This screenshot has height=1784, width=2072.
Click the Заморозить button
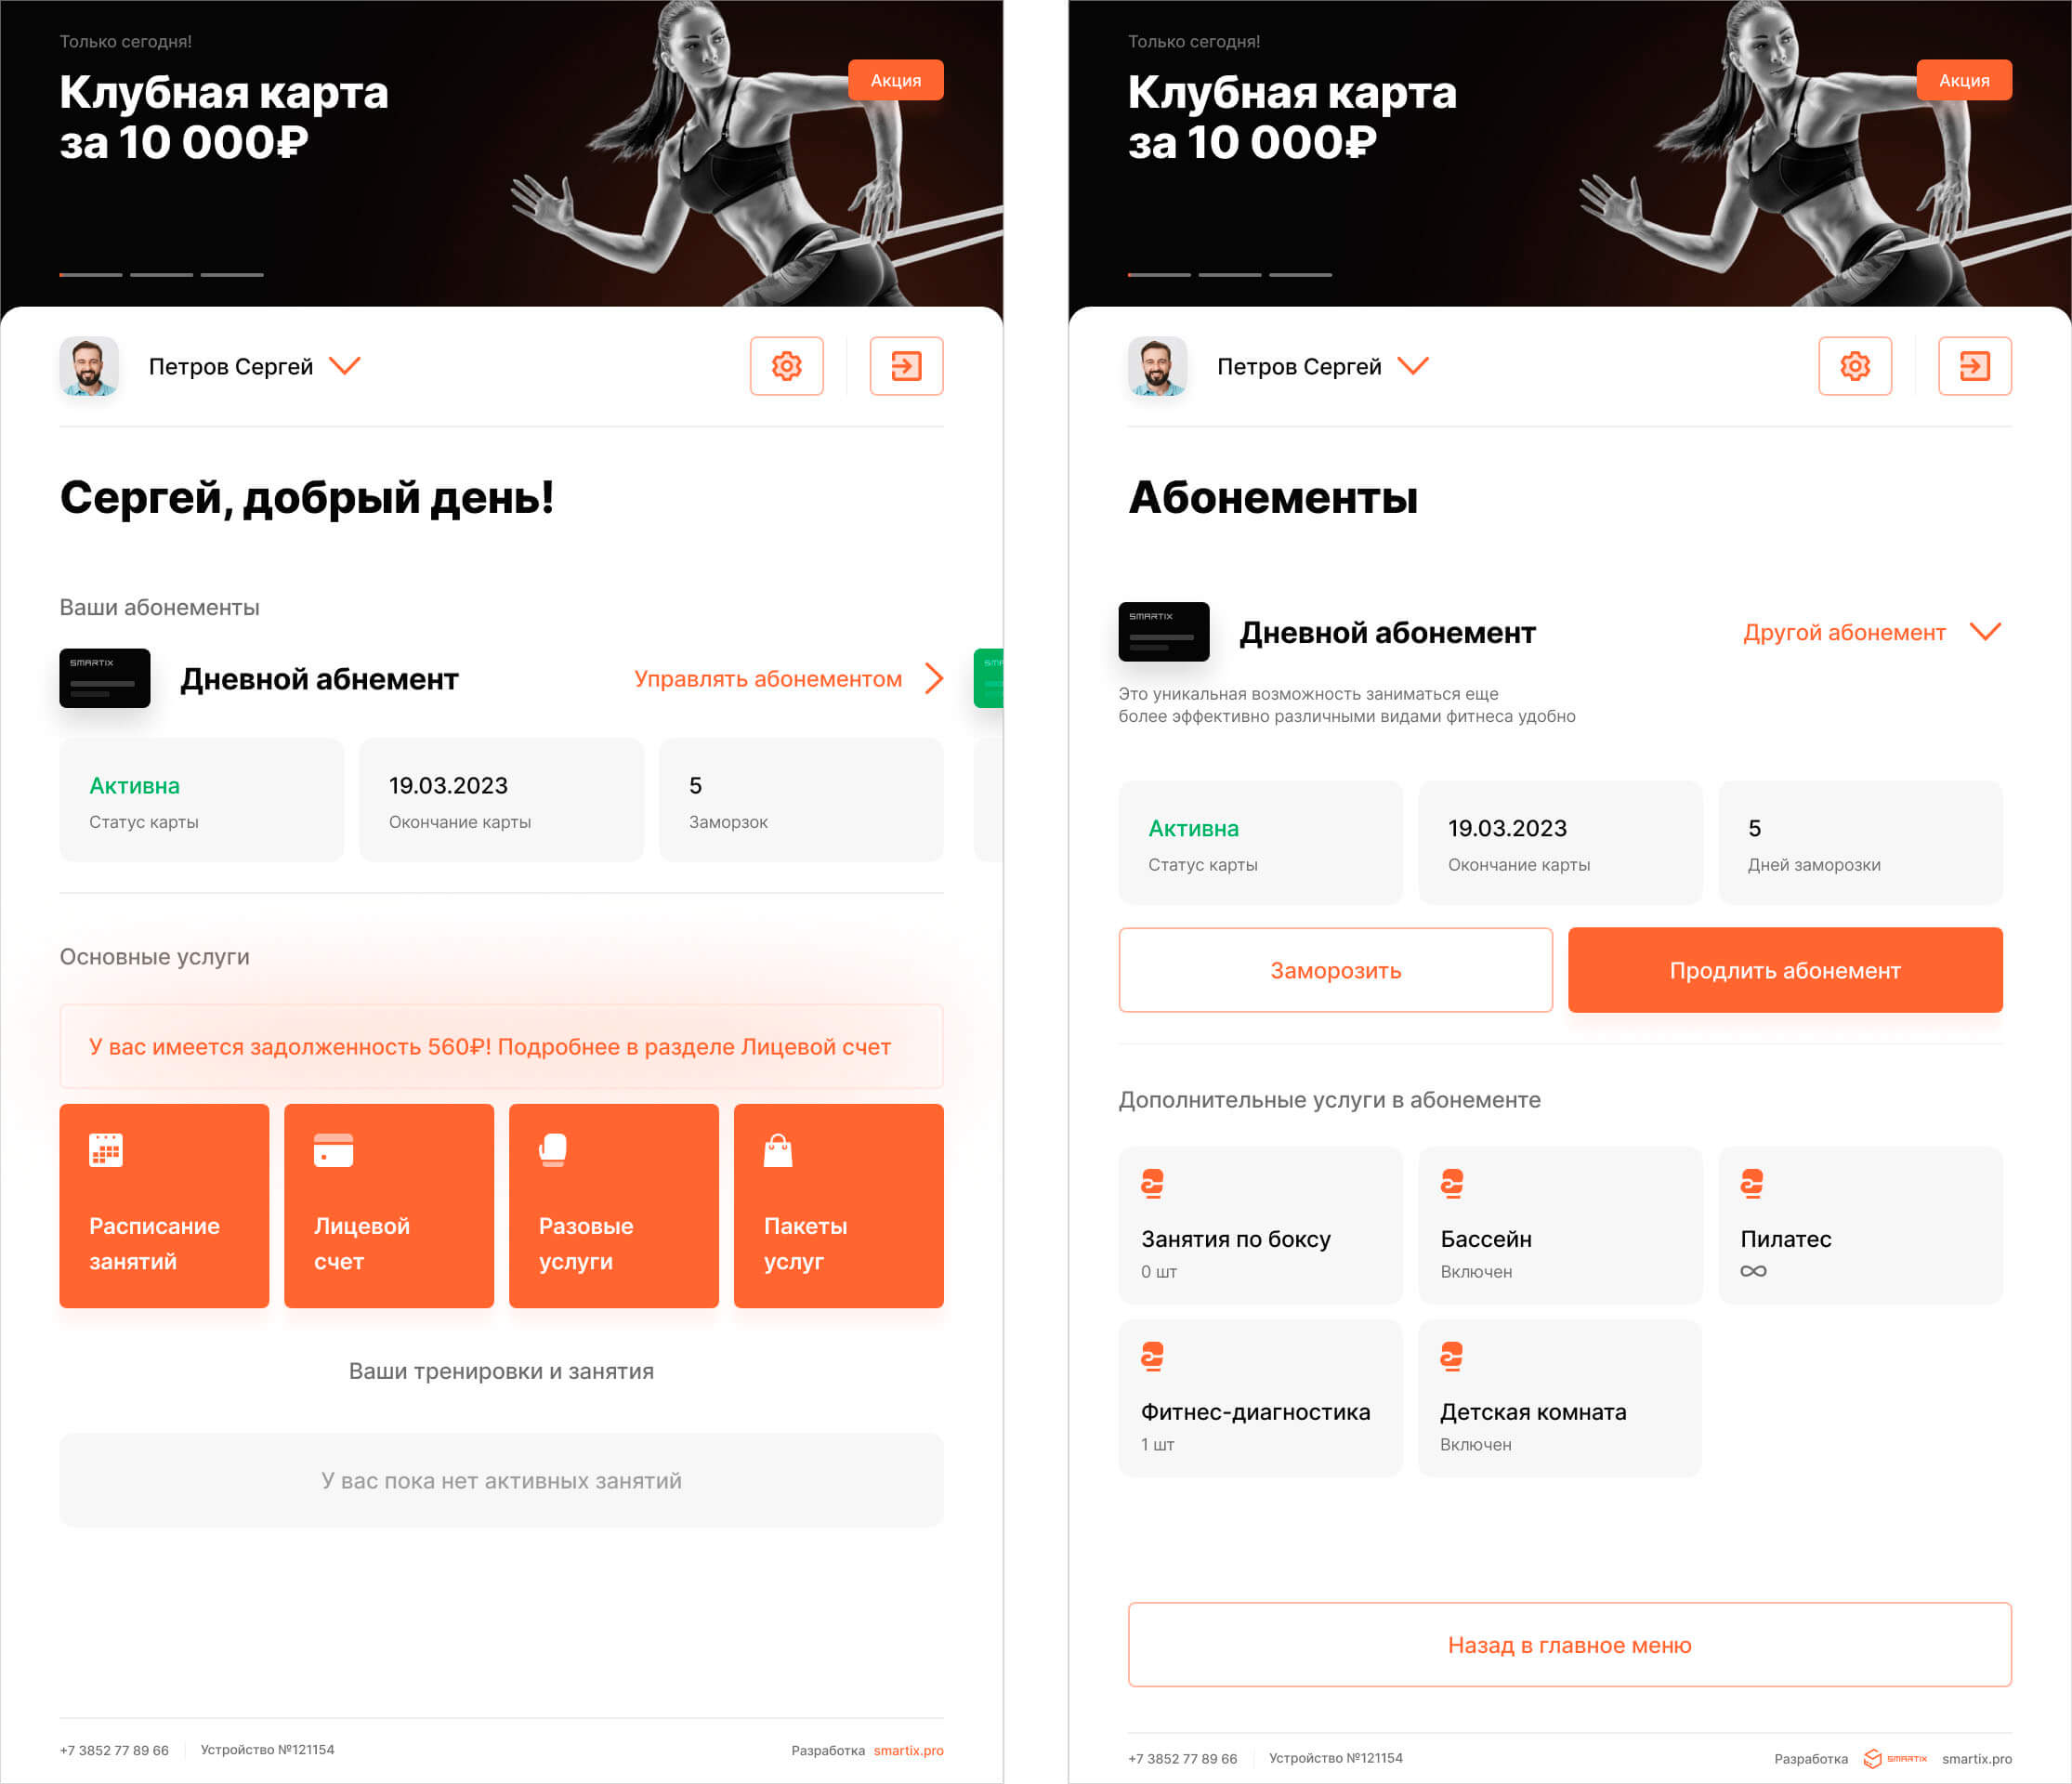(x=1336, y=970)
